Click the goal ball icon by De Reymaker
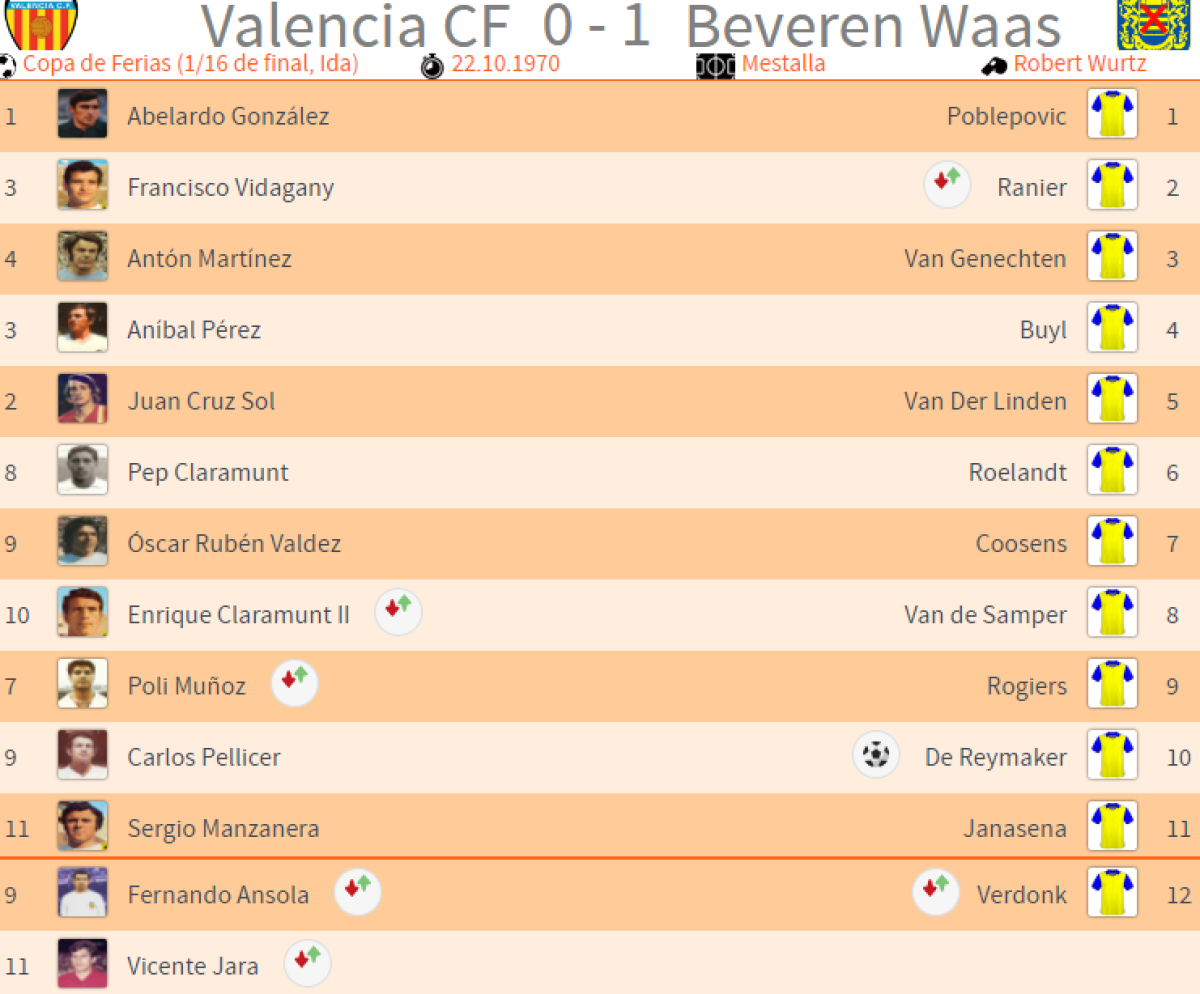 876,755
